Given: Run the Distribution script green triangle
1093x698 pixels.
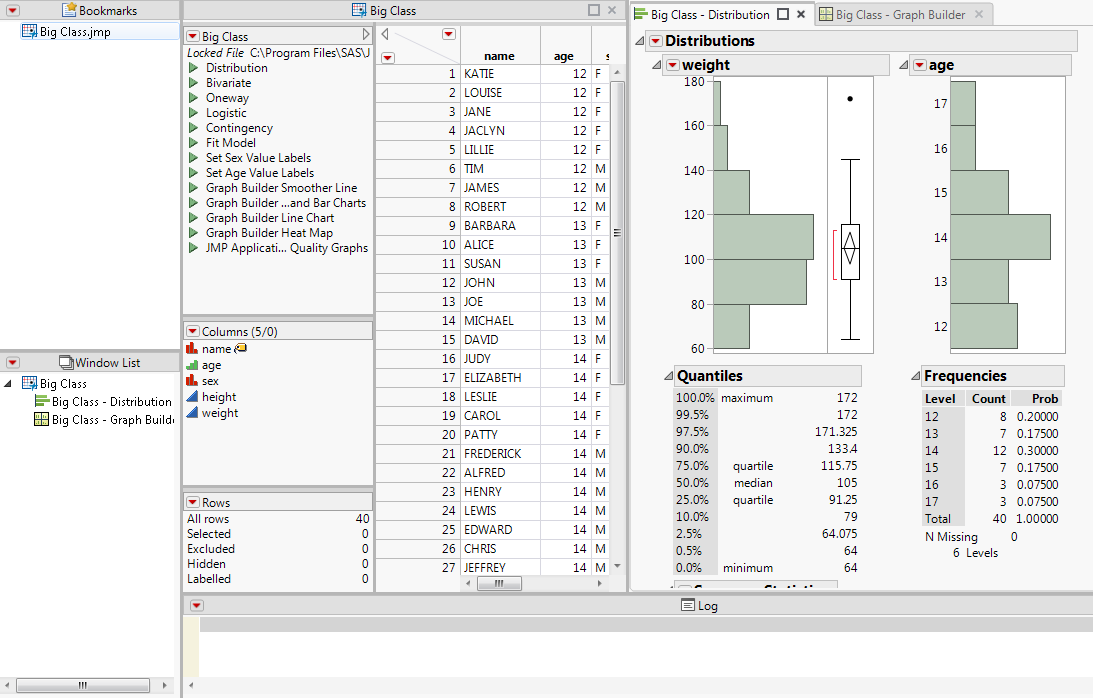Looking at the screenshot, I should (194, 68).
